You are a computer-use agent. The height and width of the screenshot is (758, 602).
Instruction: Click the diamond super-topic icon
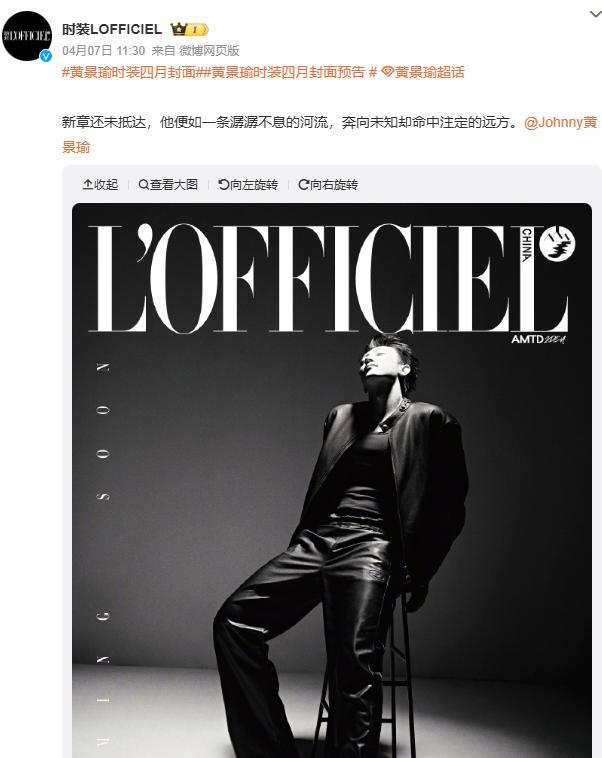[387, 73]
